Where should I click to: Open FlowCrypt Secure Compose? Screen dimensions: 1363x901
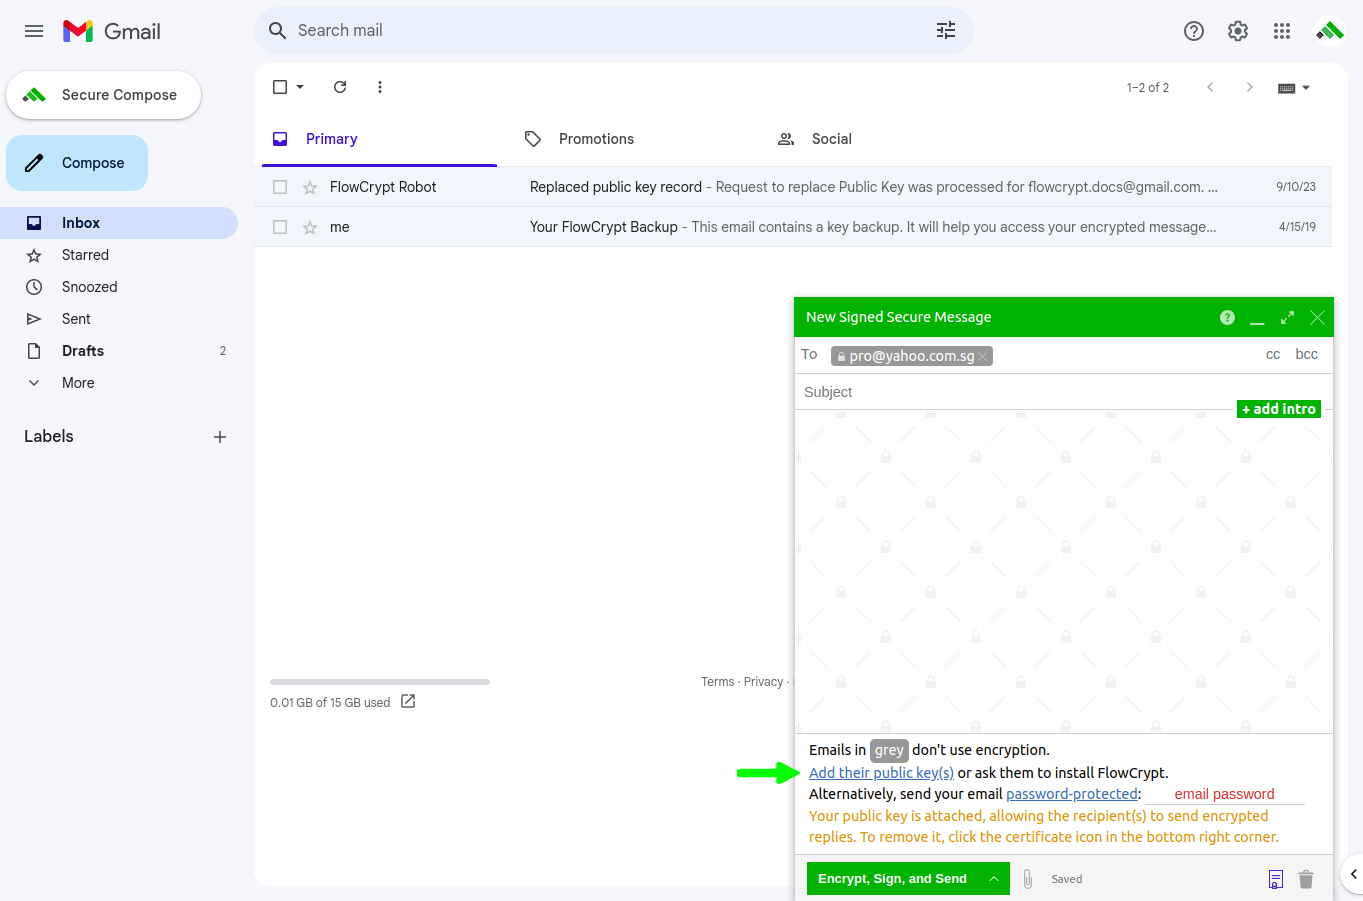click(x=104, y=95)
